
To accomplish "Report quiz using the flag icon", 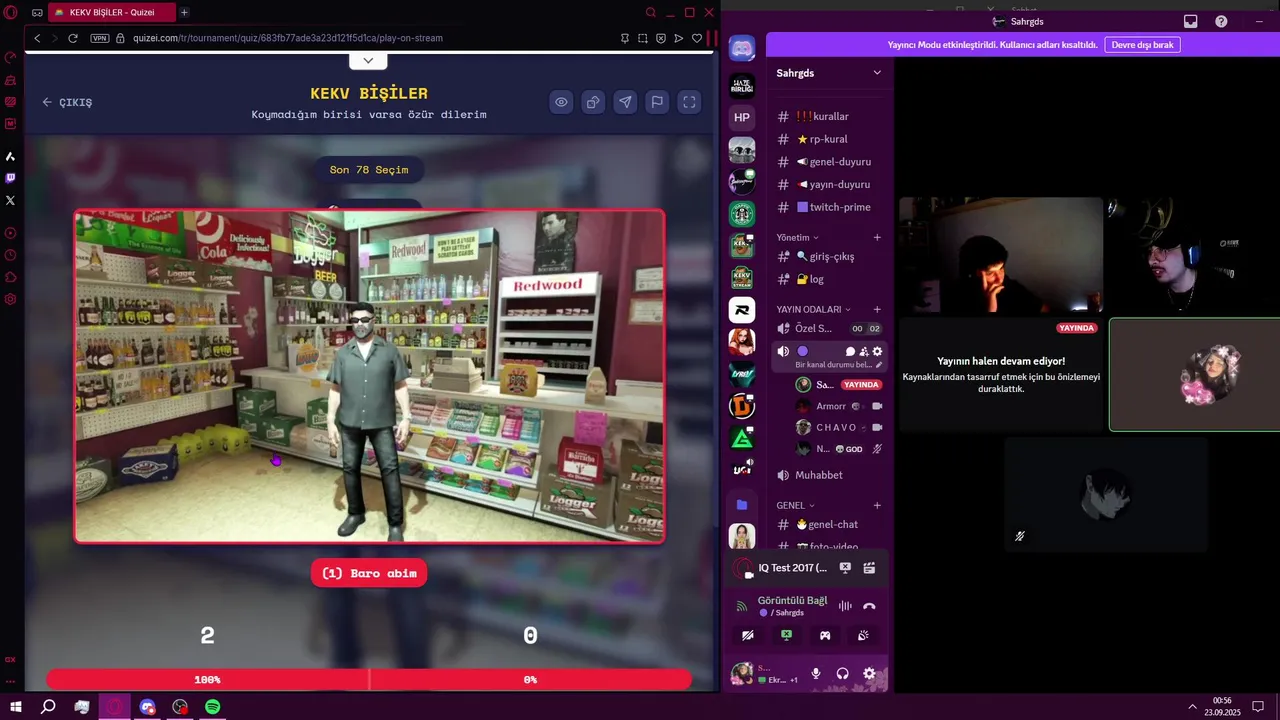I will 657,102.
